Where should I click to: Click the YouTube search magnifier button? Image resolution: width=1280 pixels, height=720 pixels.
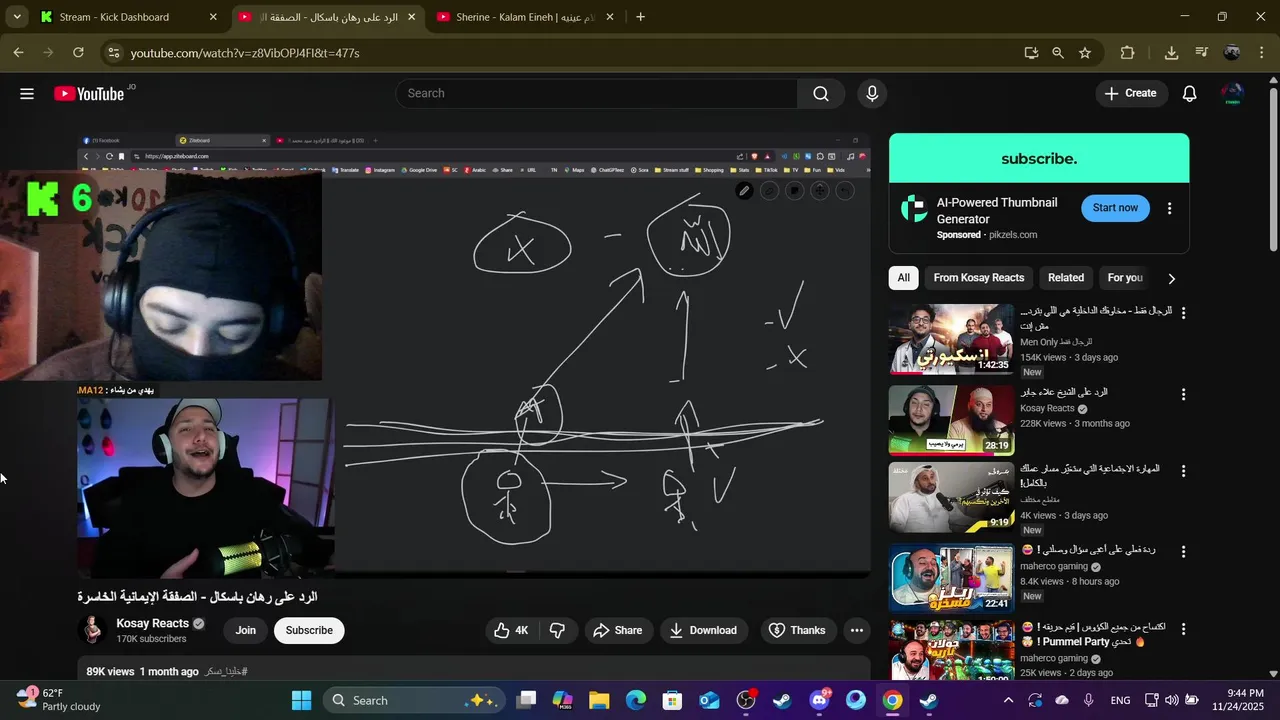(821, 93)
